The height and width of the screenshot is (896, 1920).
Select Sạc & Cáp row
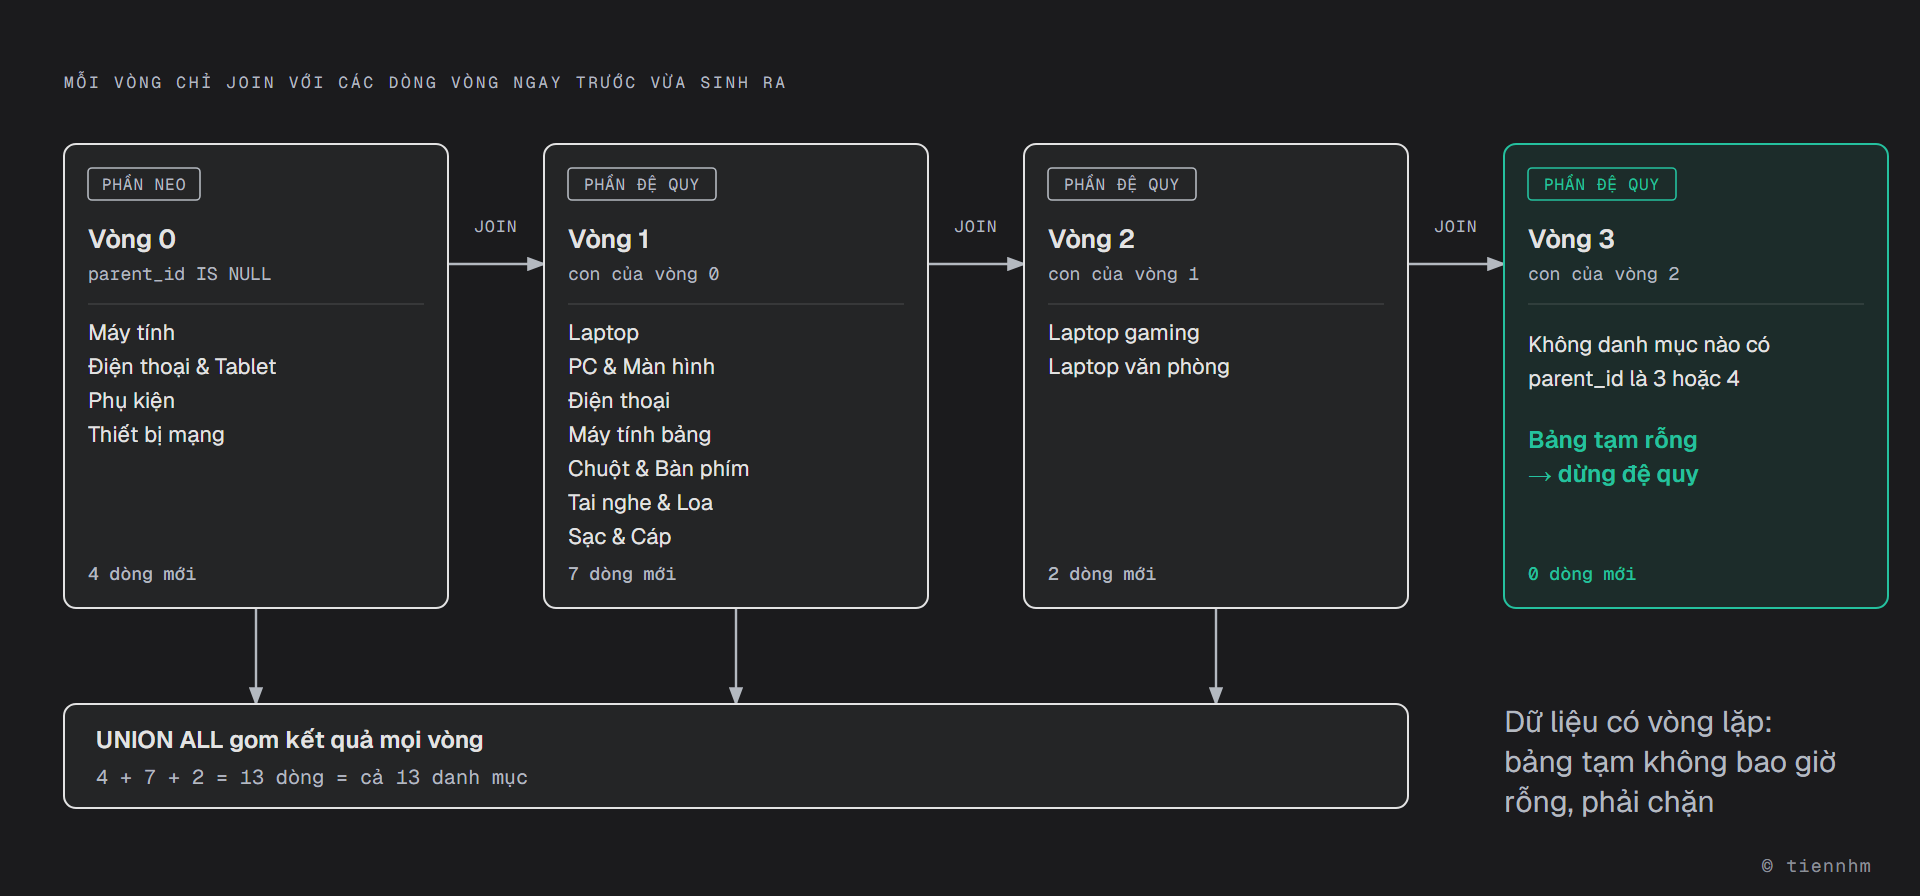(x=619, y=536)
